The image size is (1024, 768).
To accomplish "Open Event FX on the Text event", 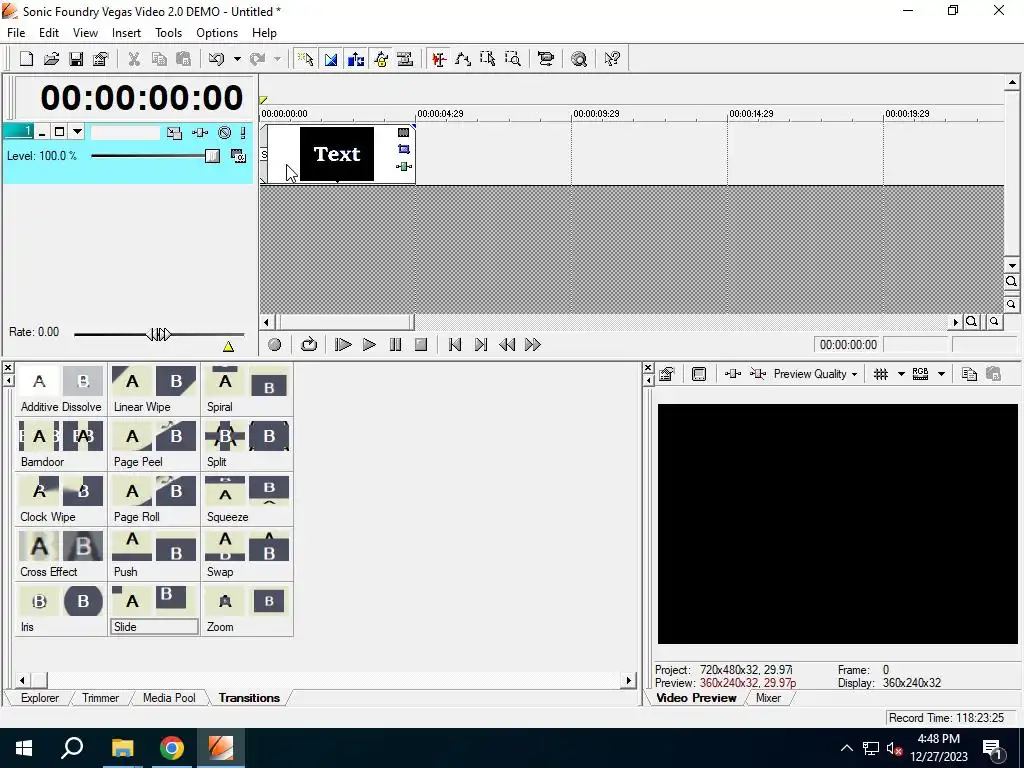I will (x=404, y=167).
